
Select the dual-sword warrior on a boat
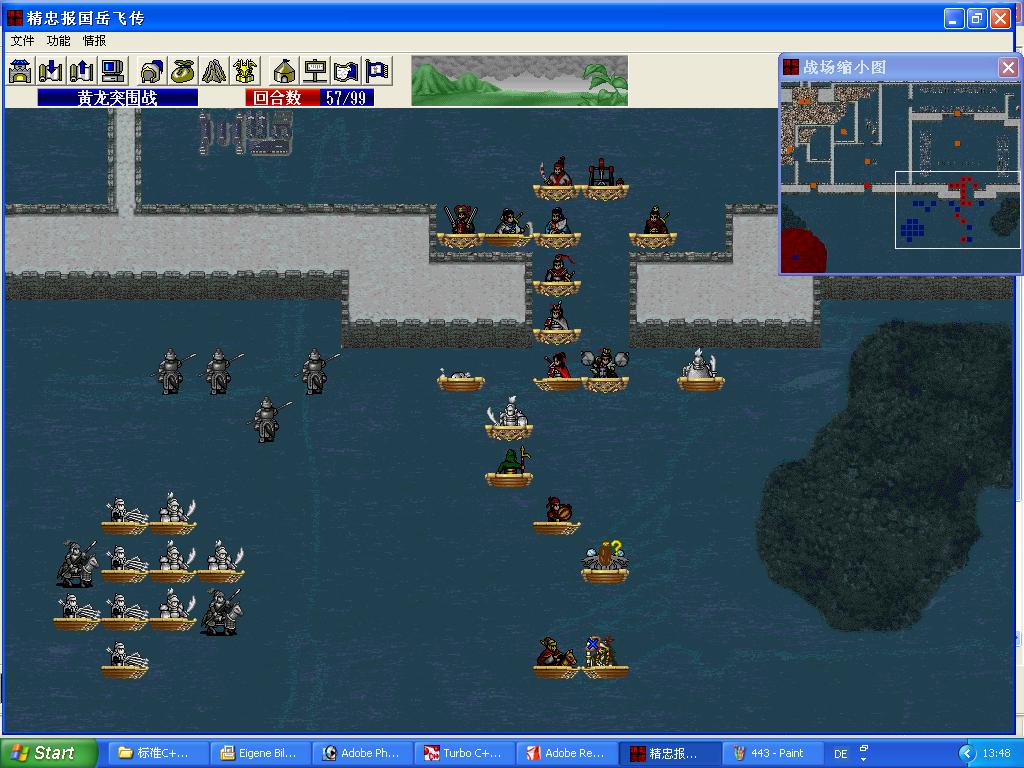(460, 226)
